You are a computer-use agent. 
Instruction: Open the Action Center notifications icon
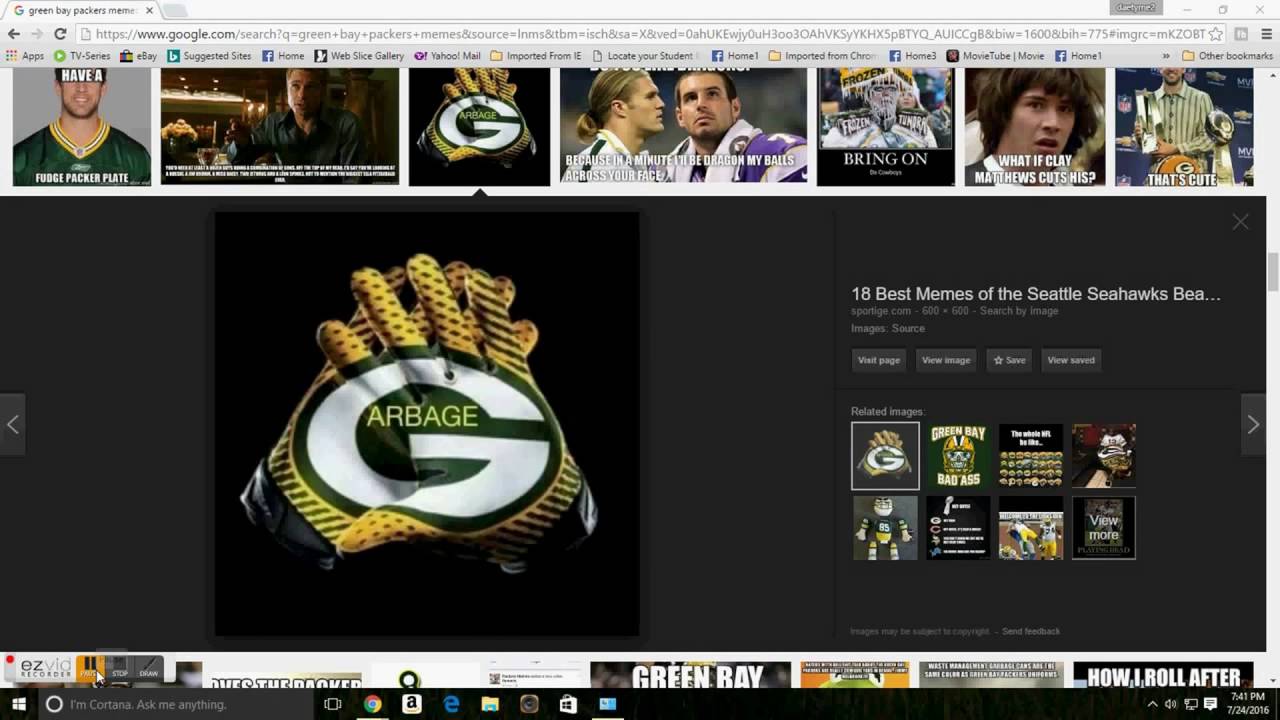(1209, 704)
